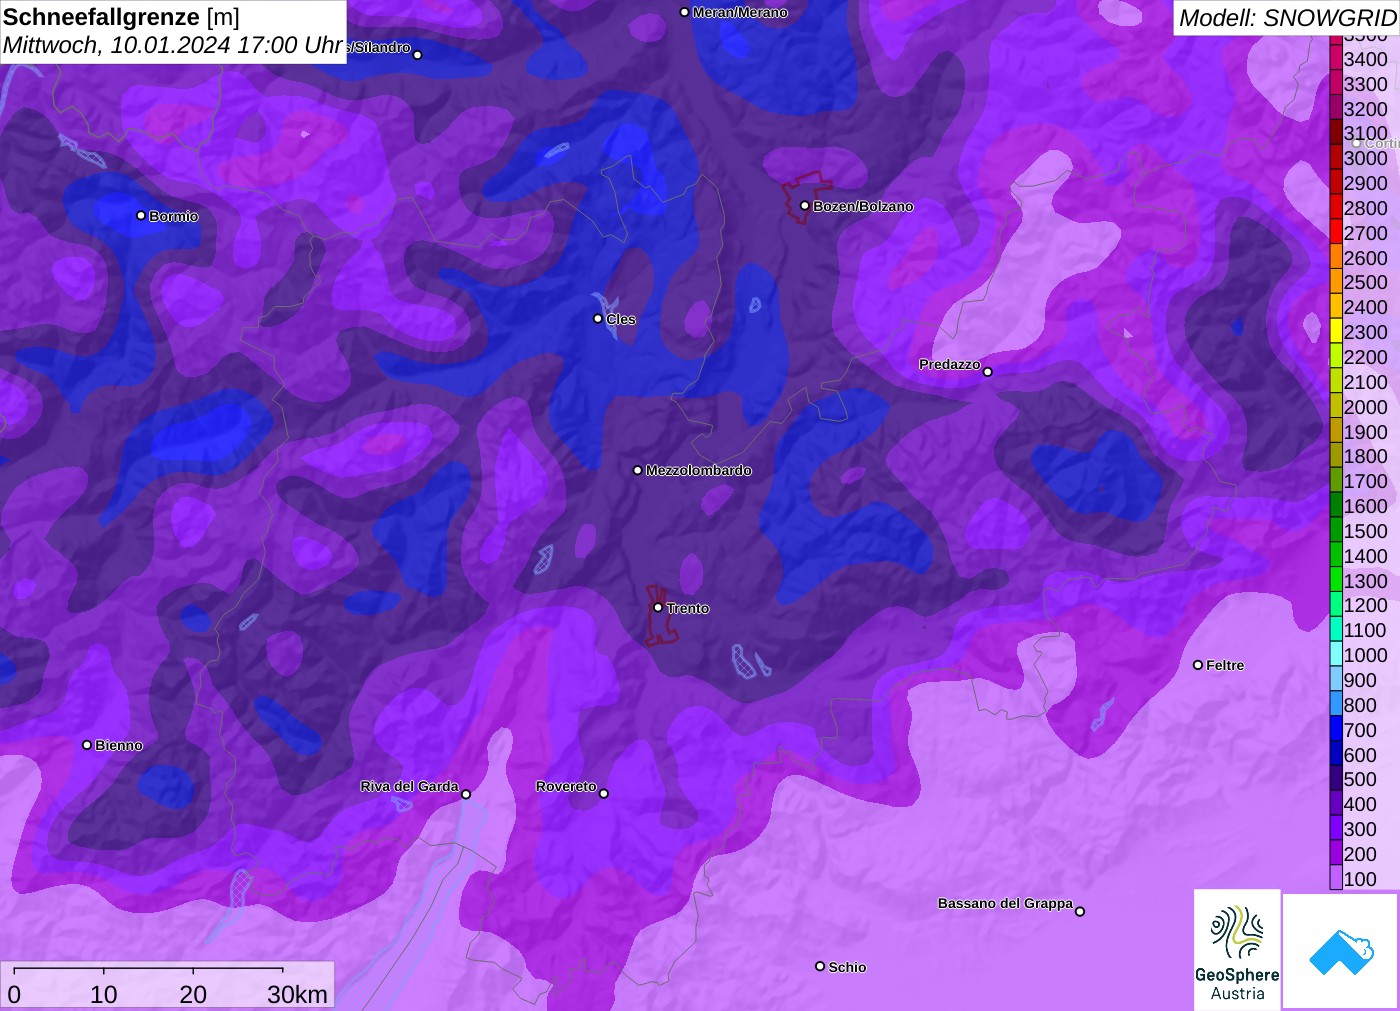Click the blue cloud logo icon
Viewport: 1400px width, 1011px height.
pos(1341,951)
